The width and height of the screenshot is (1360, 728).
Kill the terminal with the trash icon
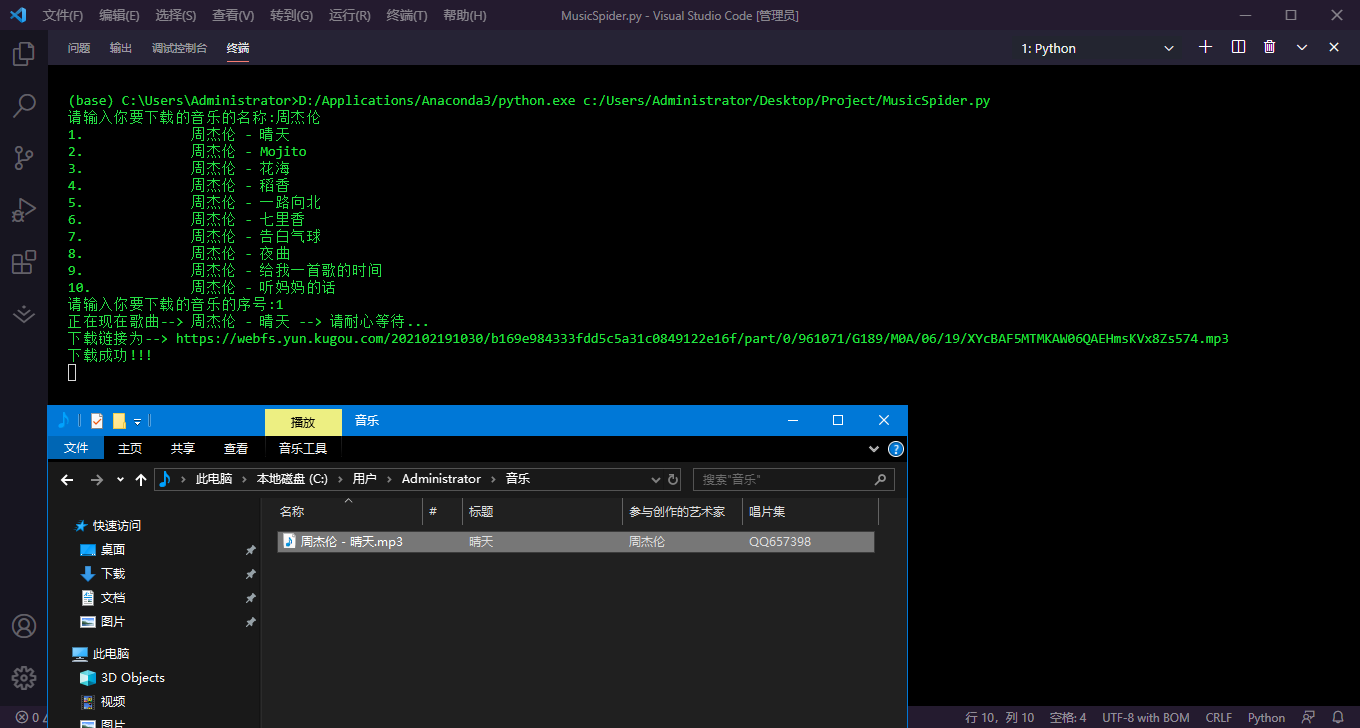(x=1269, y=46)
